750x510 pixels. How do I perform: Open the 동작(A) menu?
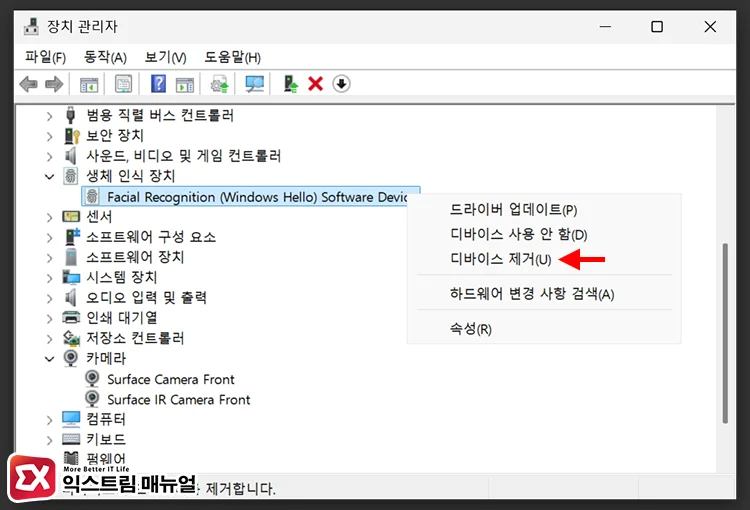click(x=105, y=57)
